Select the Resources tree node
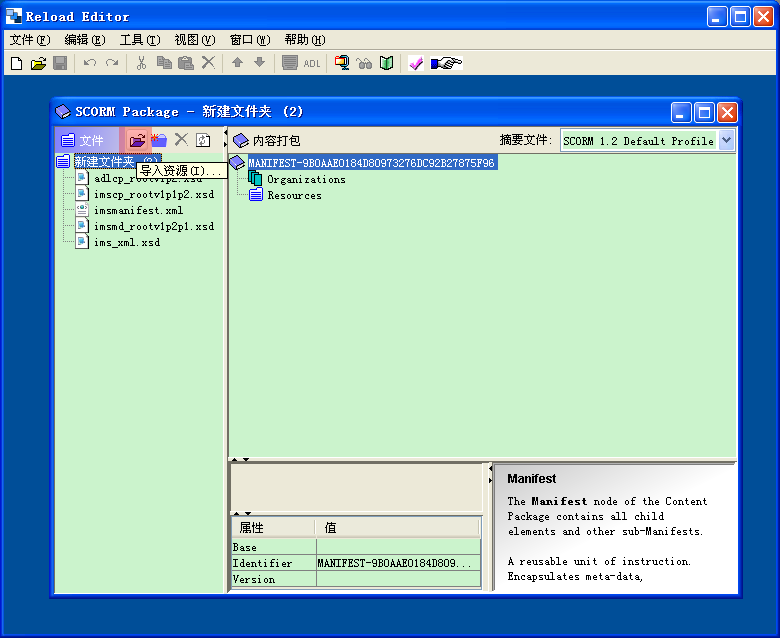The width and height of the screenshot is (780, 638). (294, 195)
